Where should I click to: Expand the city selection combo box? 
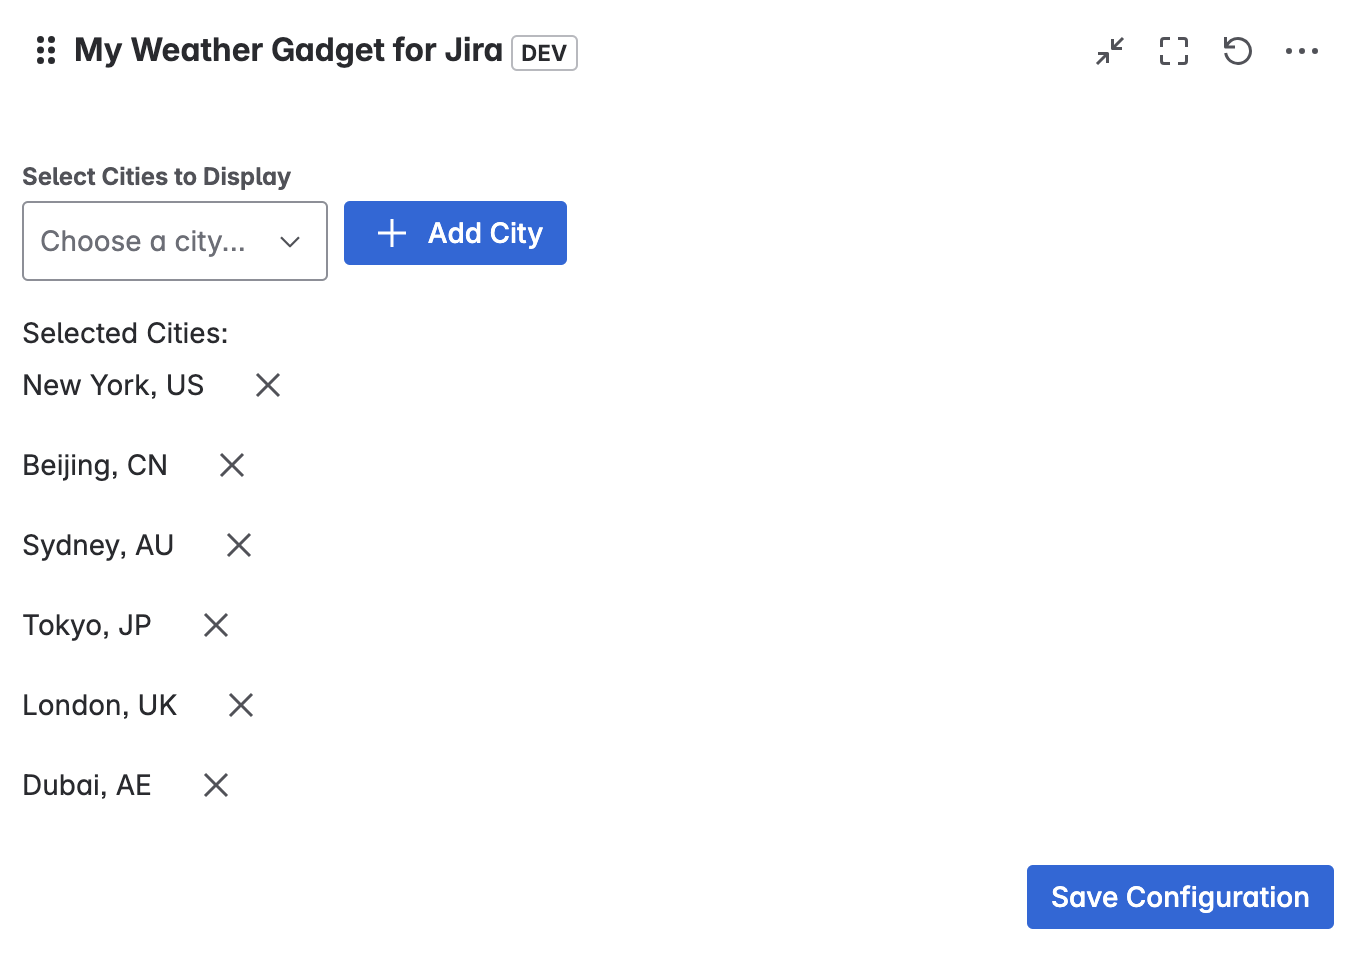[175, 241]
